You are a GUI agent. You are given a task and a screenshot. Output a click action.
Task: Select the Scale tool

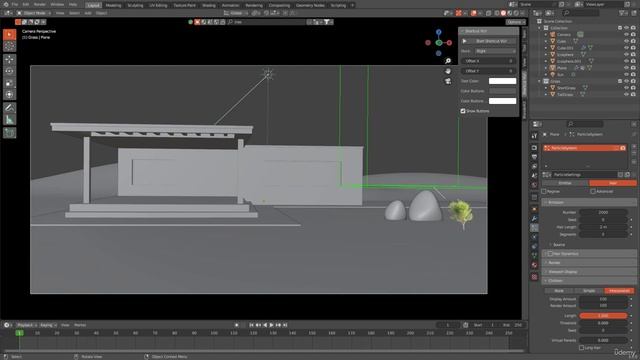pyautogui.click(x=9, y=83)
